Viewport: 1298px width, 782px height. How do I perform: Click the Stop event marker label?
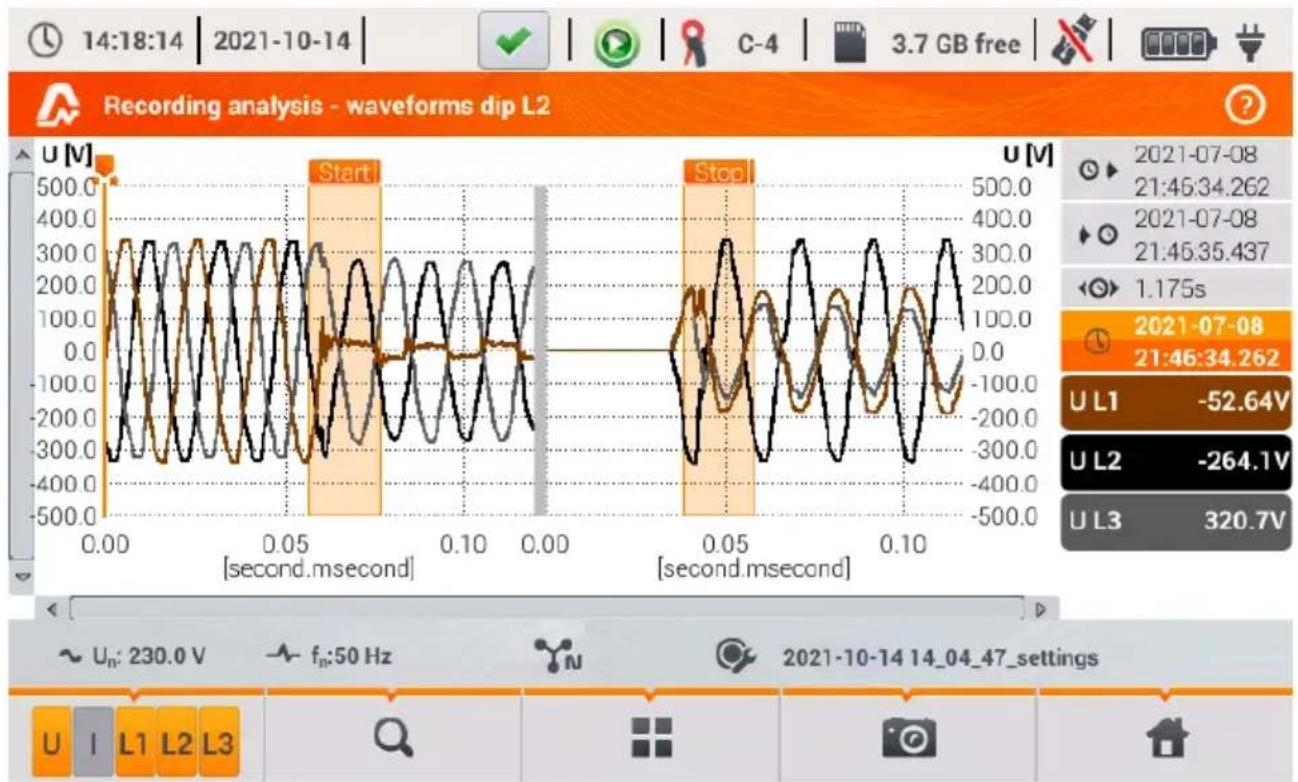click(719, 173)
